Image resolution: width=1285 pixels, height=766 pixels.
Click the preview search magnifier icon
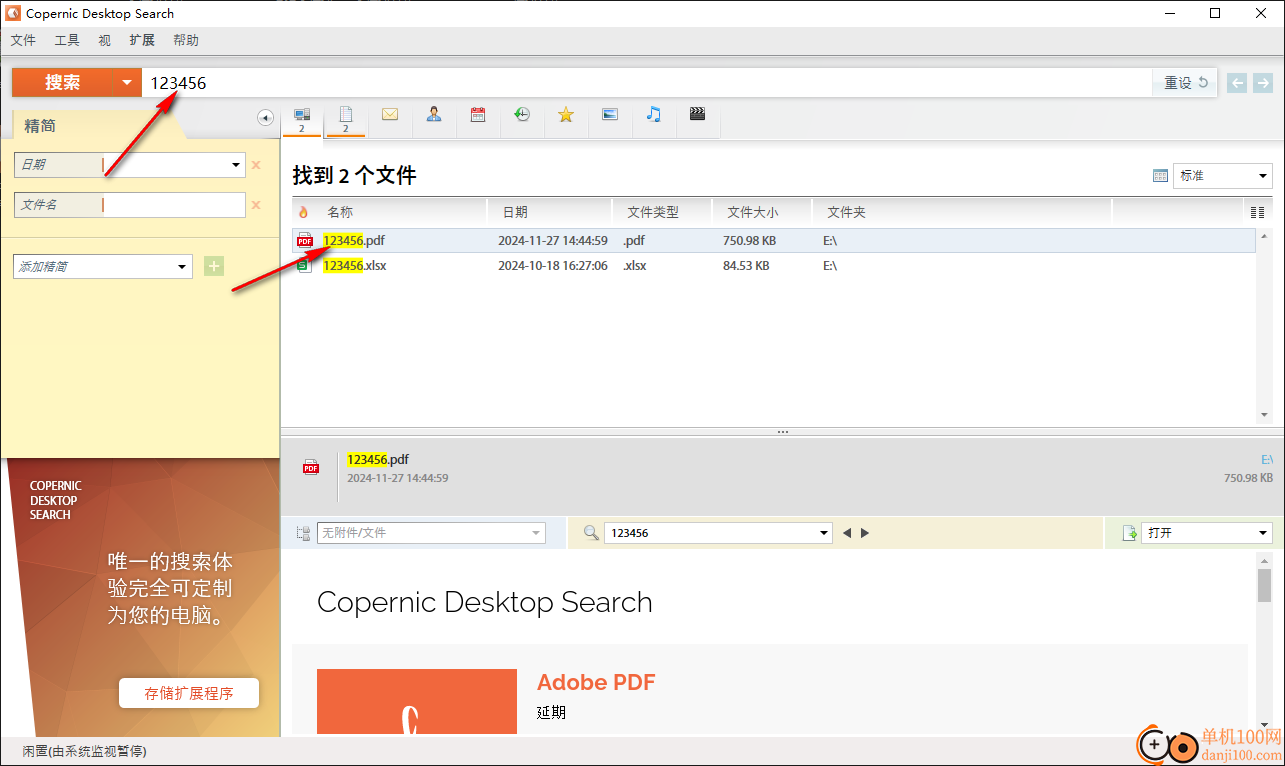coord(591,533)
